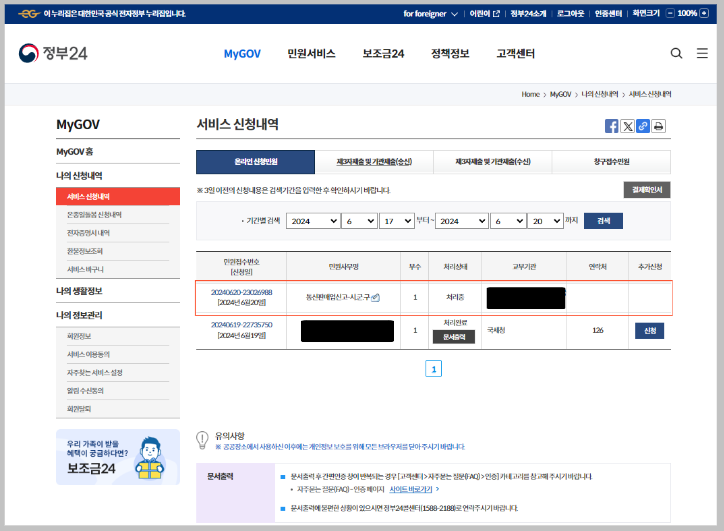Open 인증센터 in top bar
Screen dimensions: 724x531
[608, 13]
